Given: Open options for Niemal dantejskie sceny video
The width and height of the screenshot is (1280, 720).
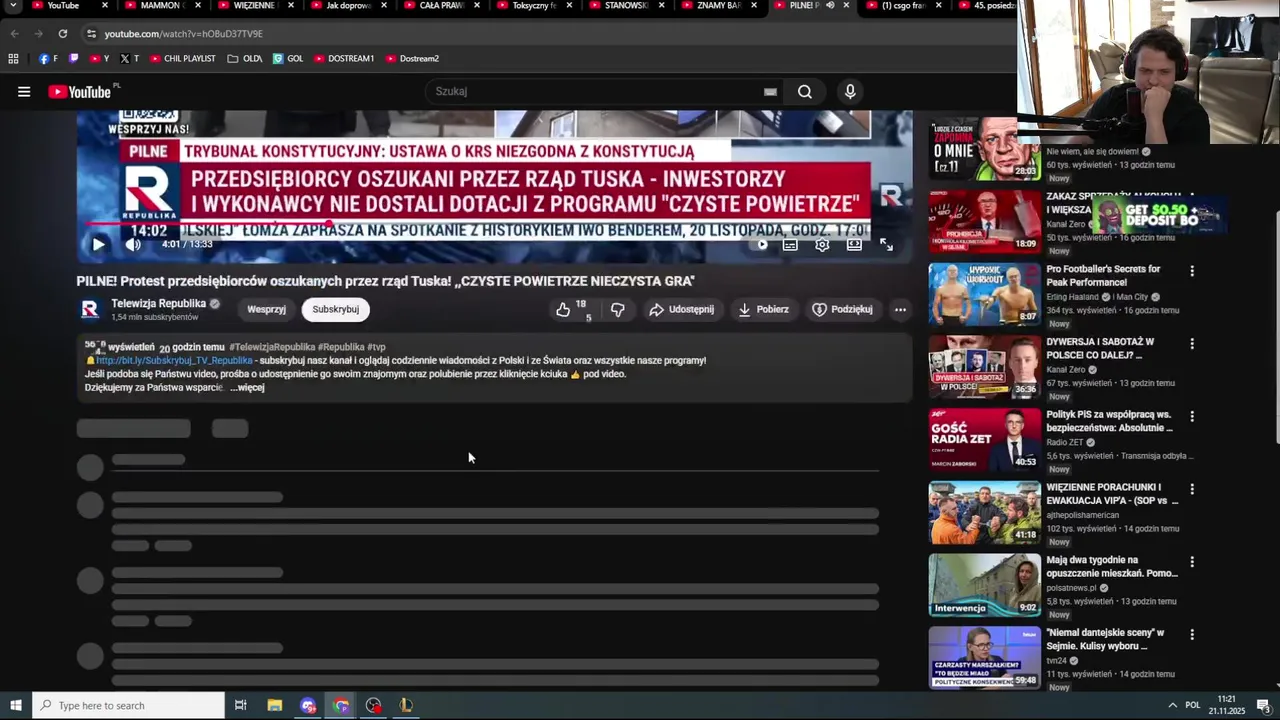Looking at the screenshot, I should click(x=1191, y=635).
